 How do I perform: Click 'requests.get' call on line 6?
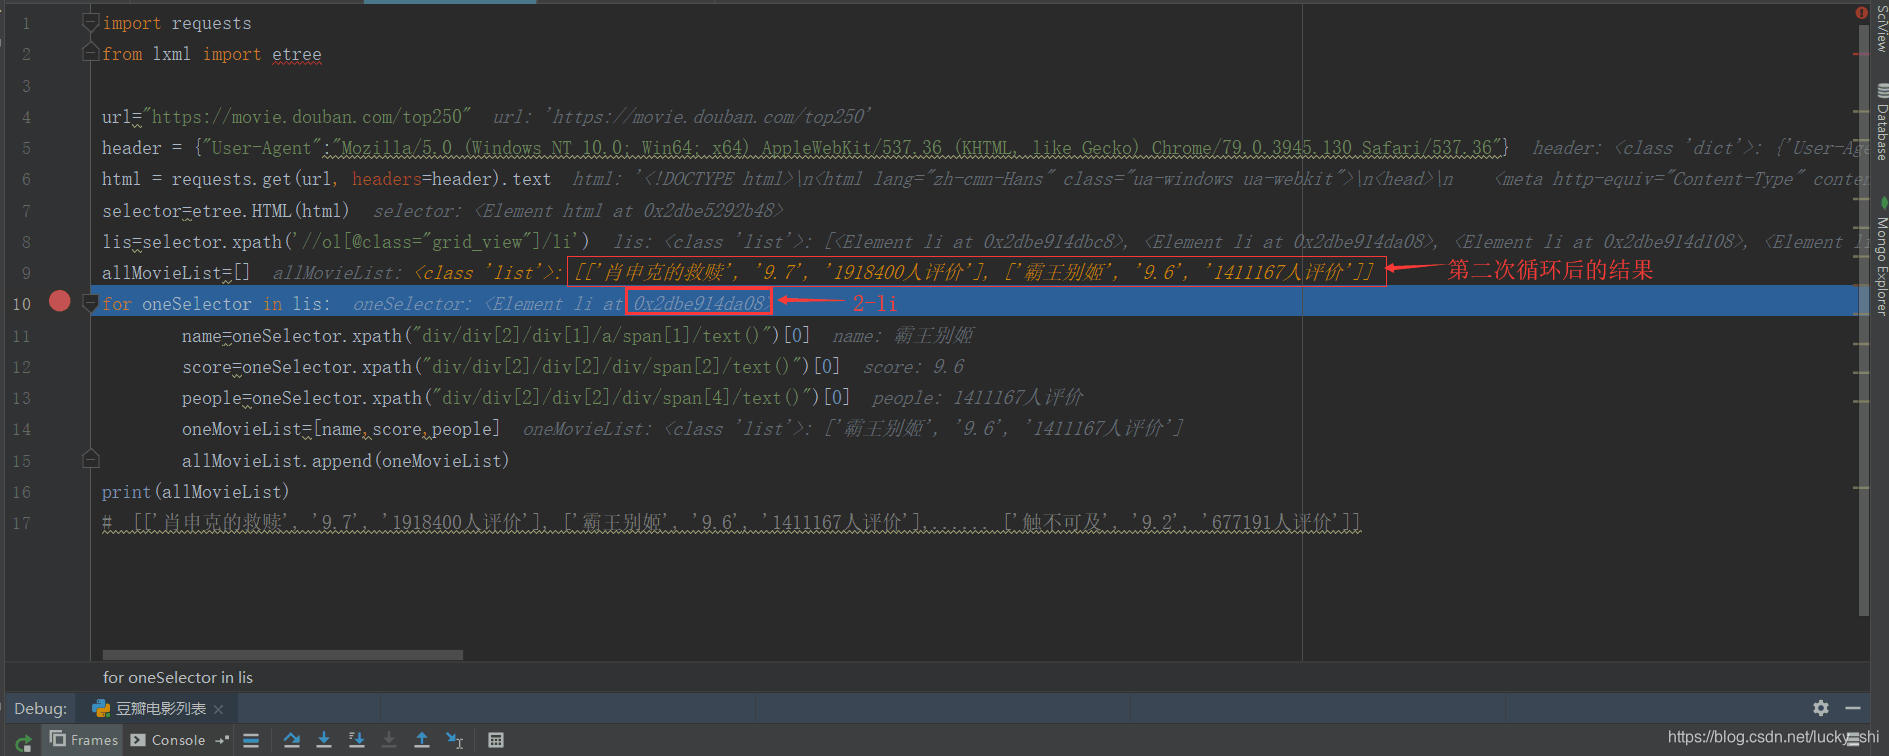(231, 179)
